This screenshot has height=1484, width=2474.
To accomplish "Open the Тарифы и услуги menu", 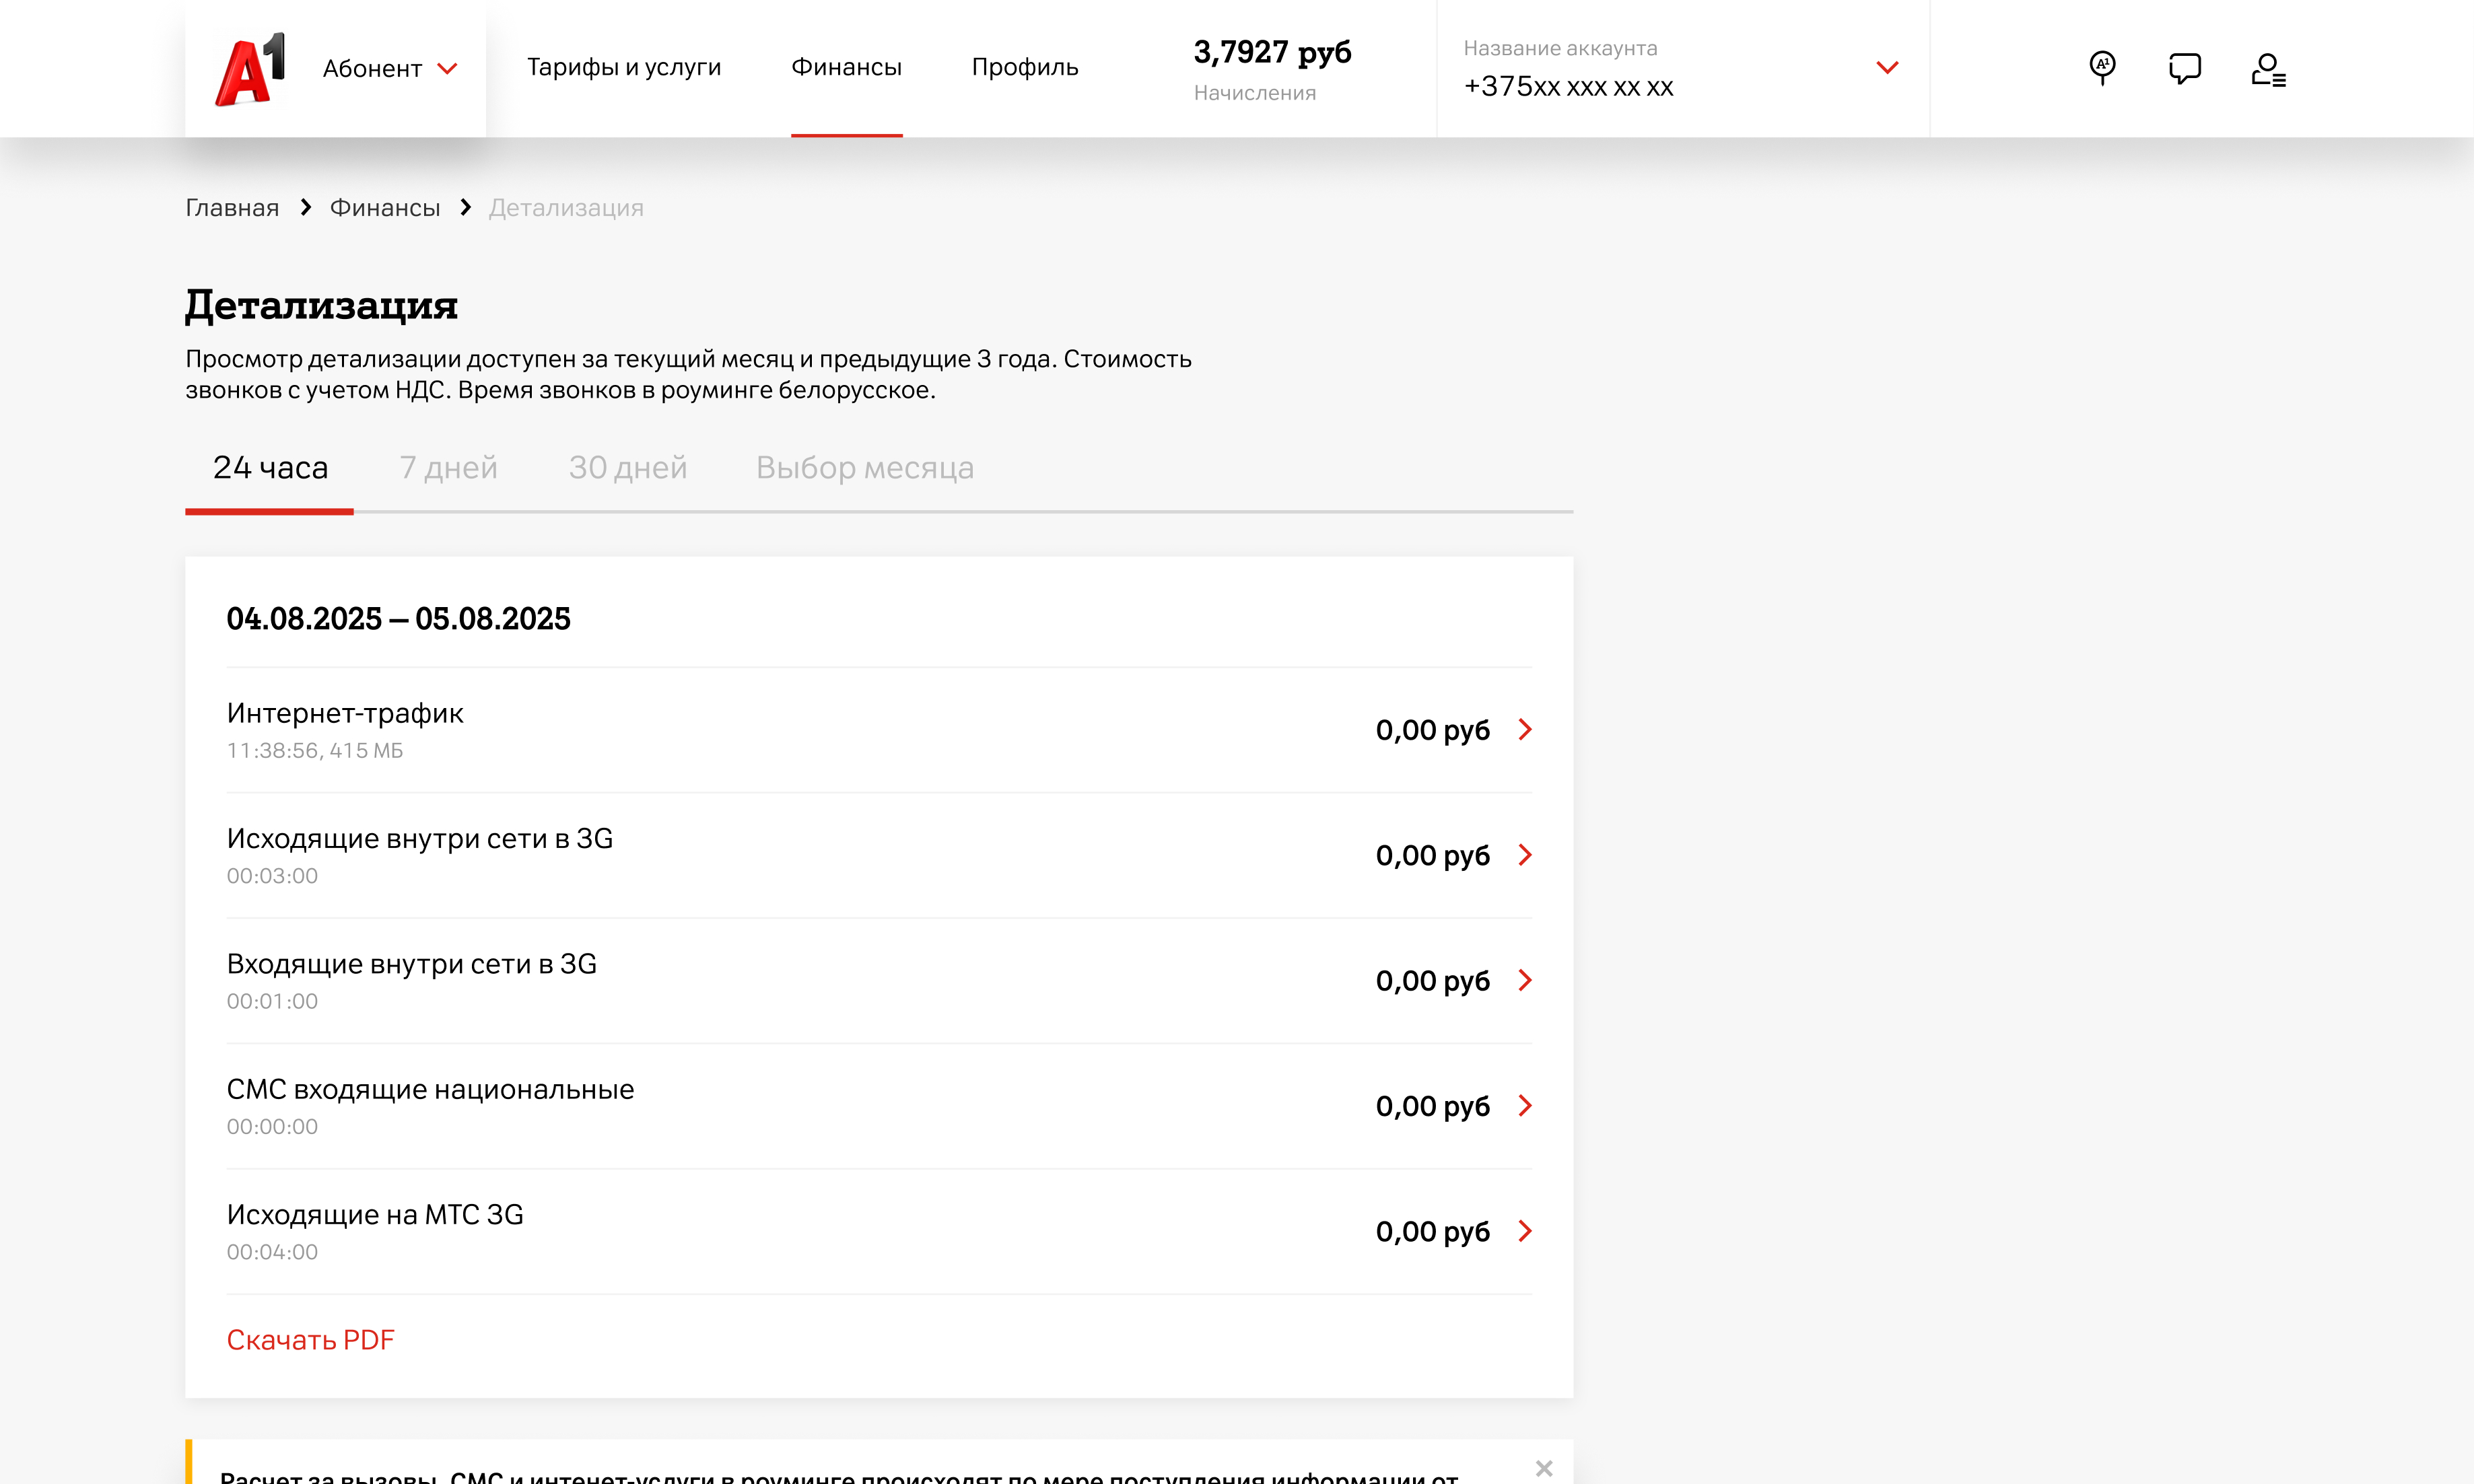I will 623,67.
